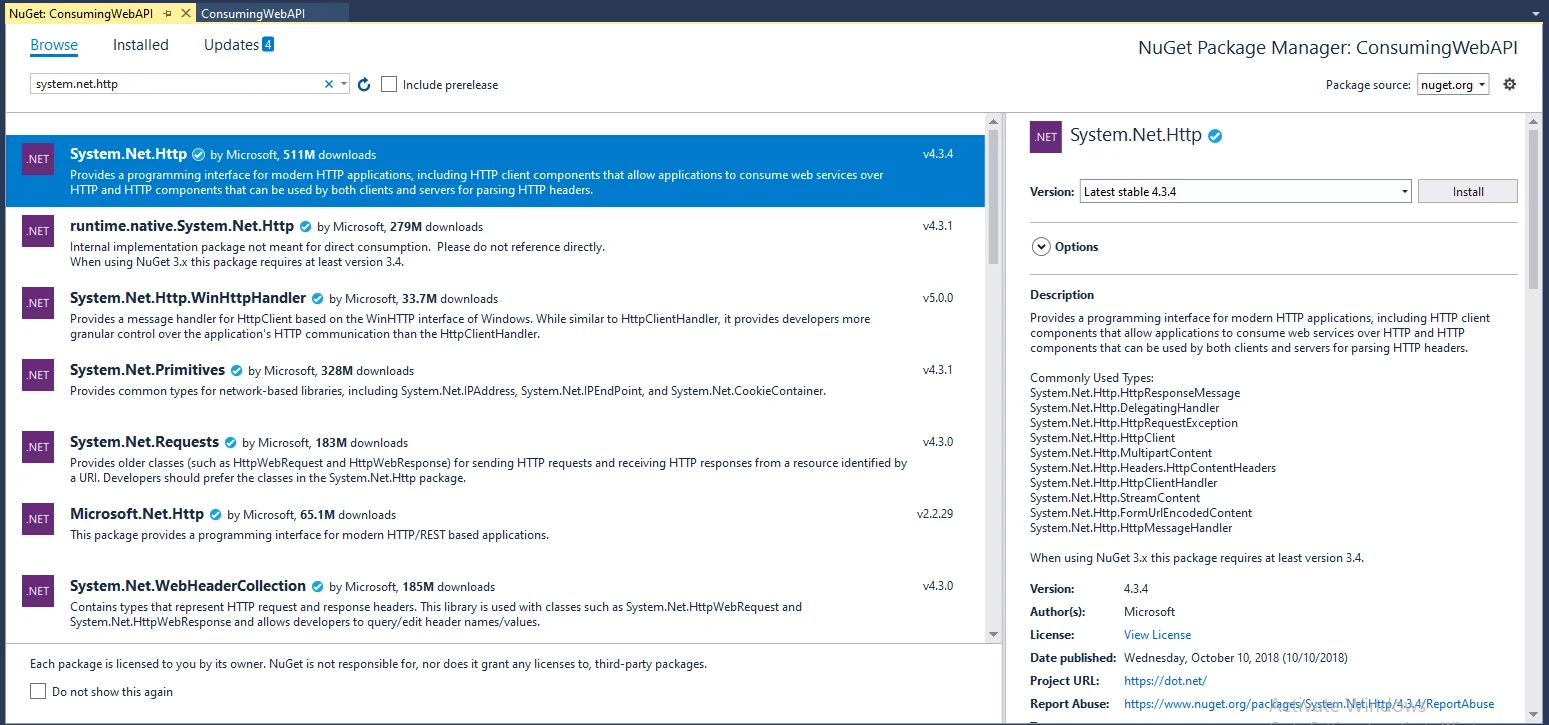Screen dimensions: 1549x725
Task: Select the runtime.native.System.Net.Http package
Action: [495, 243]
